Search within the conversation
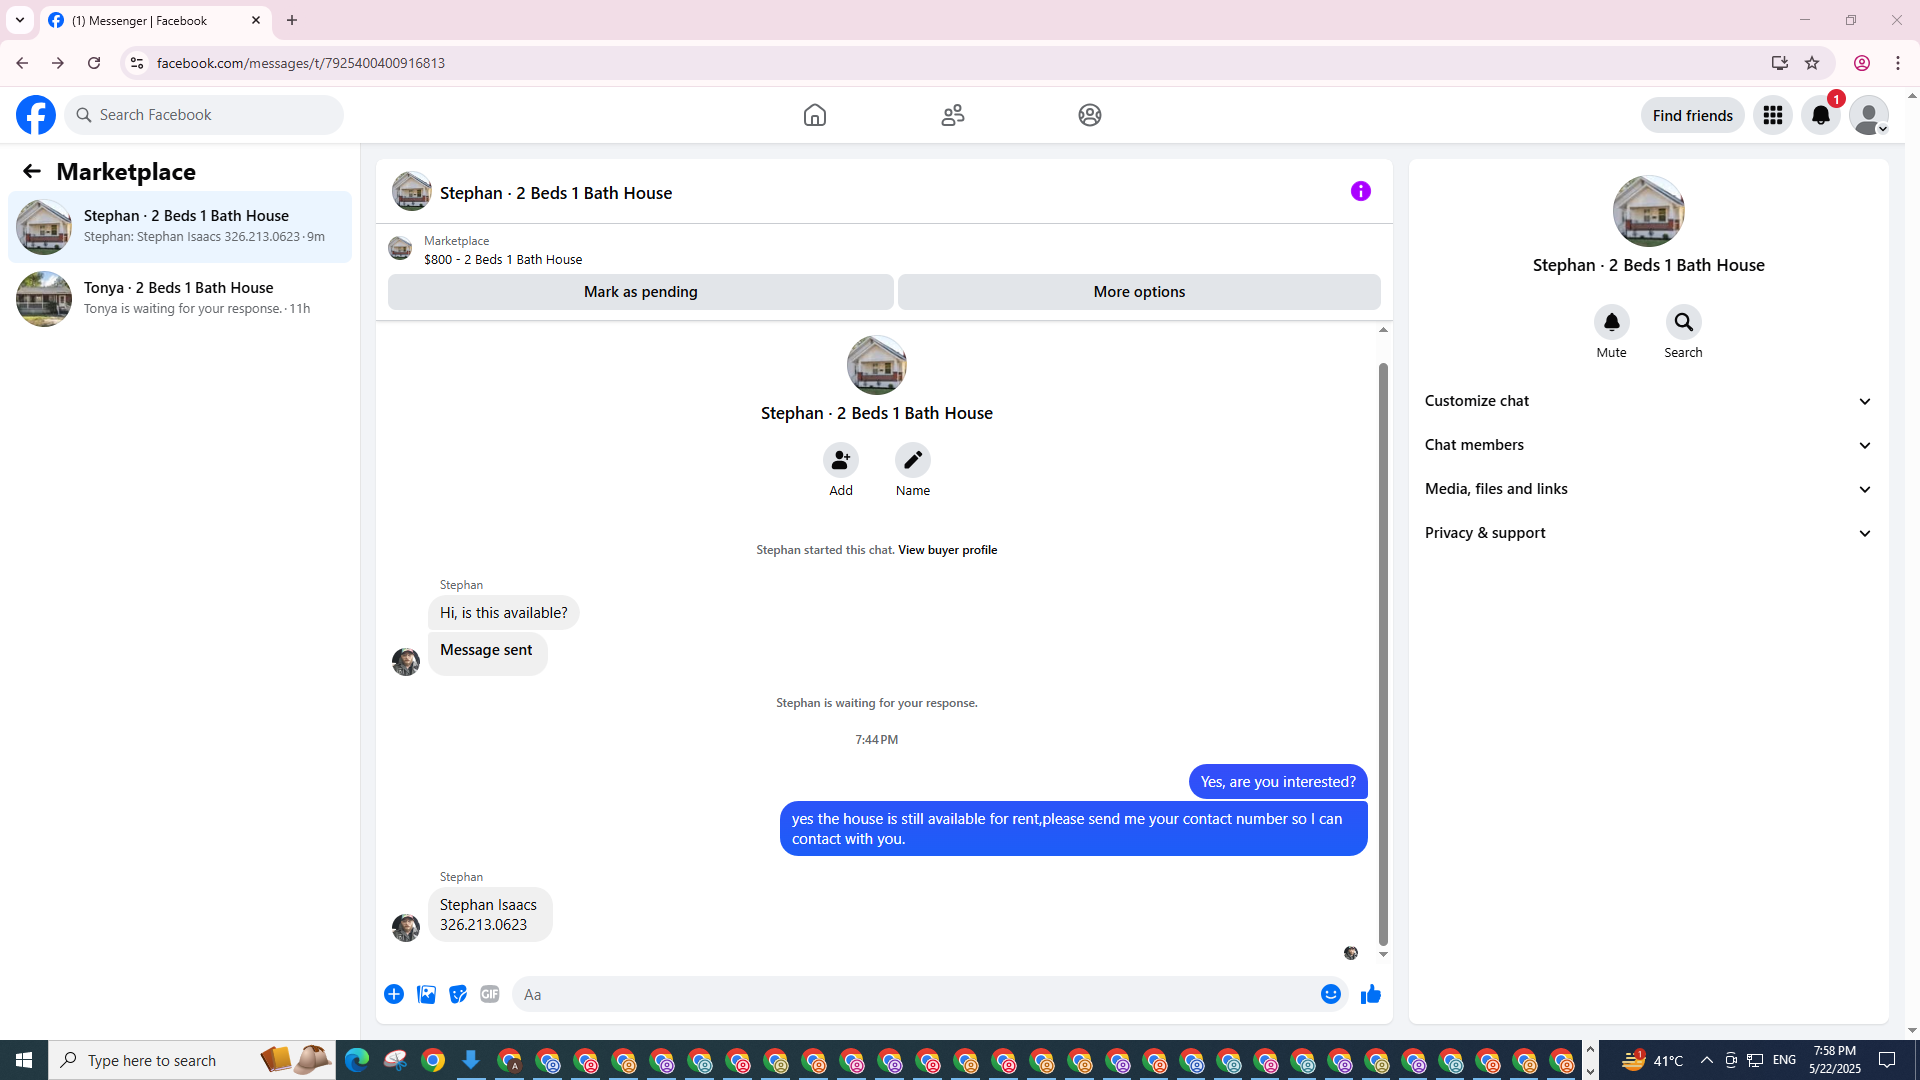Screen dimensions: 1920x1080 (1684, 322)
